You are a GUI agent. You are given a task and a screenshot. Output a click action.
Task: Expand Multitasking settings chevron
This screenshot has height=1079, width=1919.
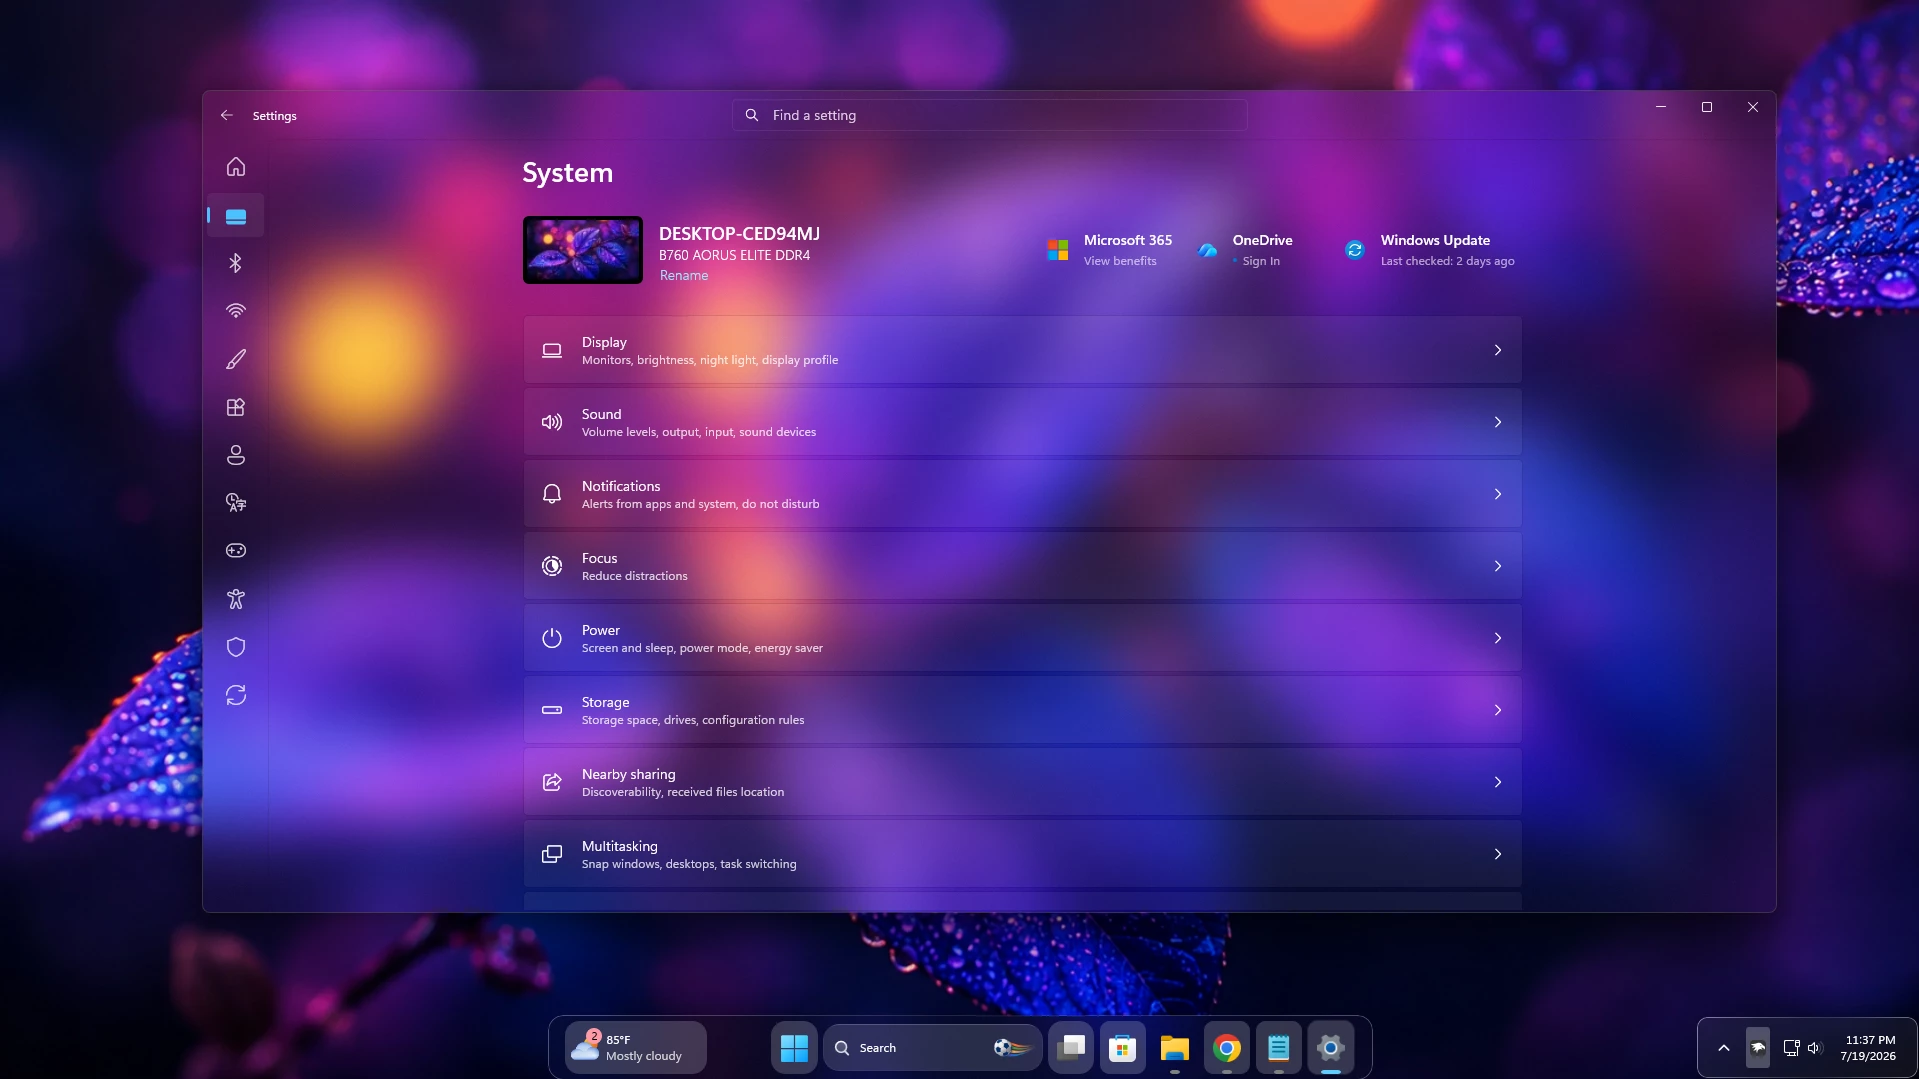[1498, 854]
